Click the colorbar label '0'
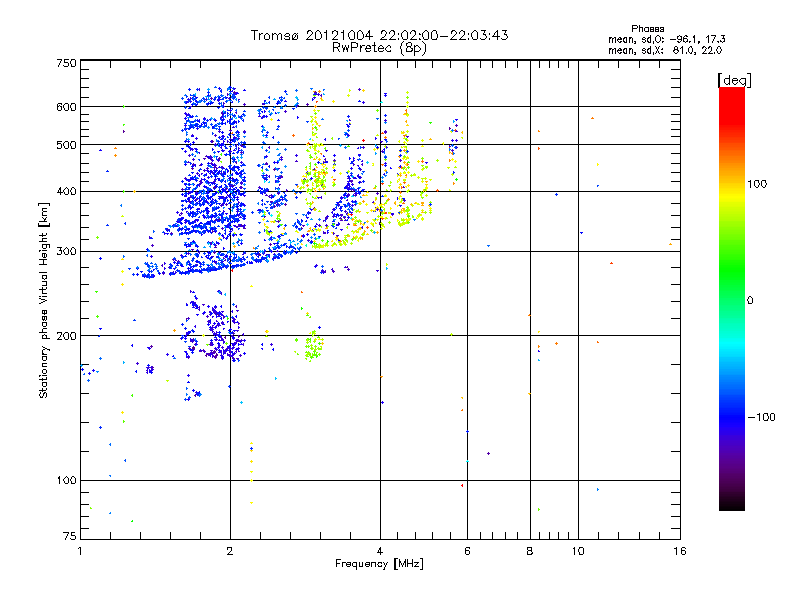Screen dimensions: 800x600 click(x=750, y=301)
